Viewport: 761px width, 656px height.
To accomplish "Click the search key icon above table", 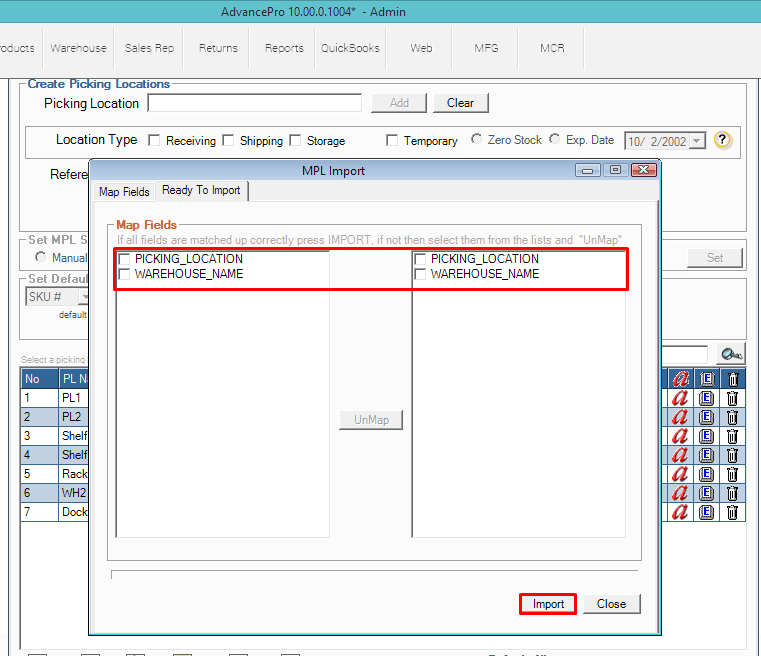I will 731,353.
